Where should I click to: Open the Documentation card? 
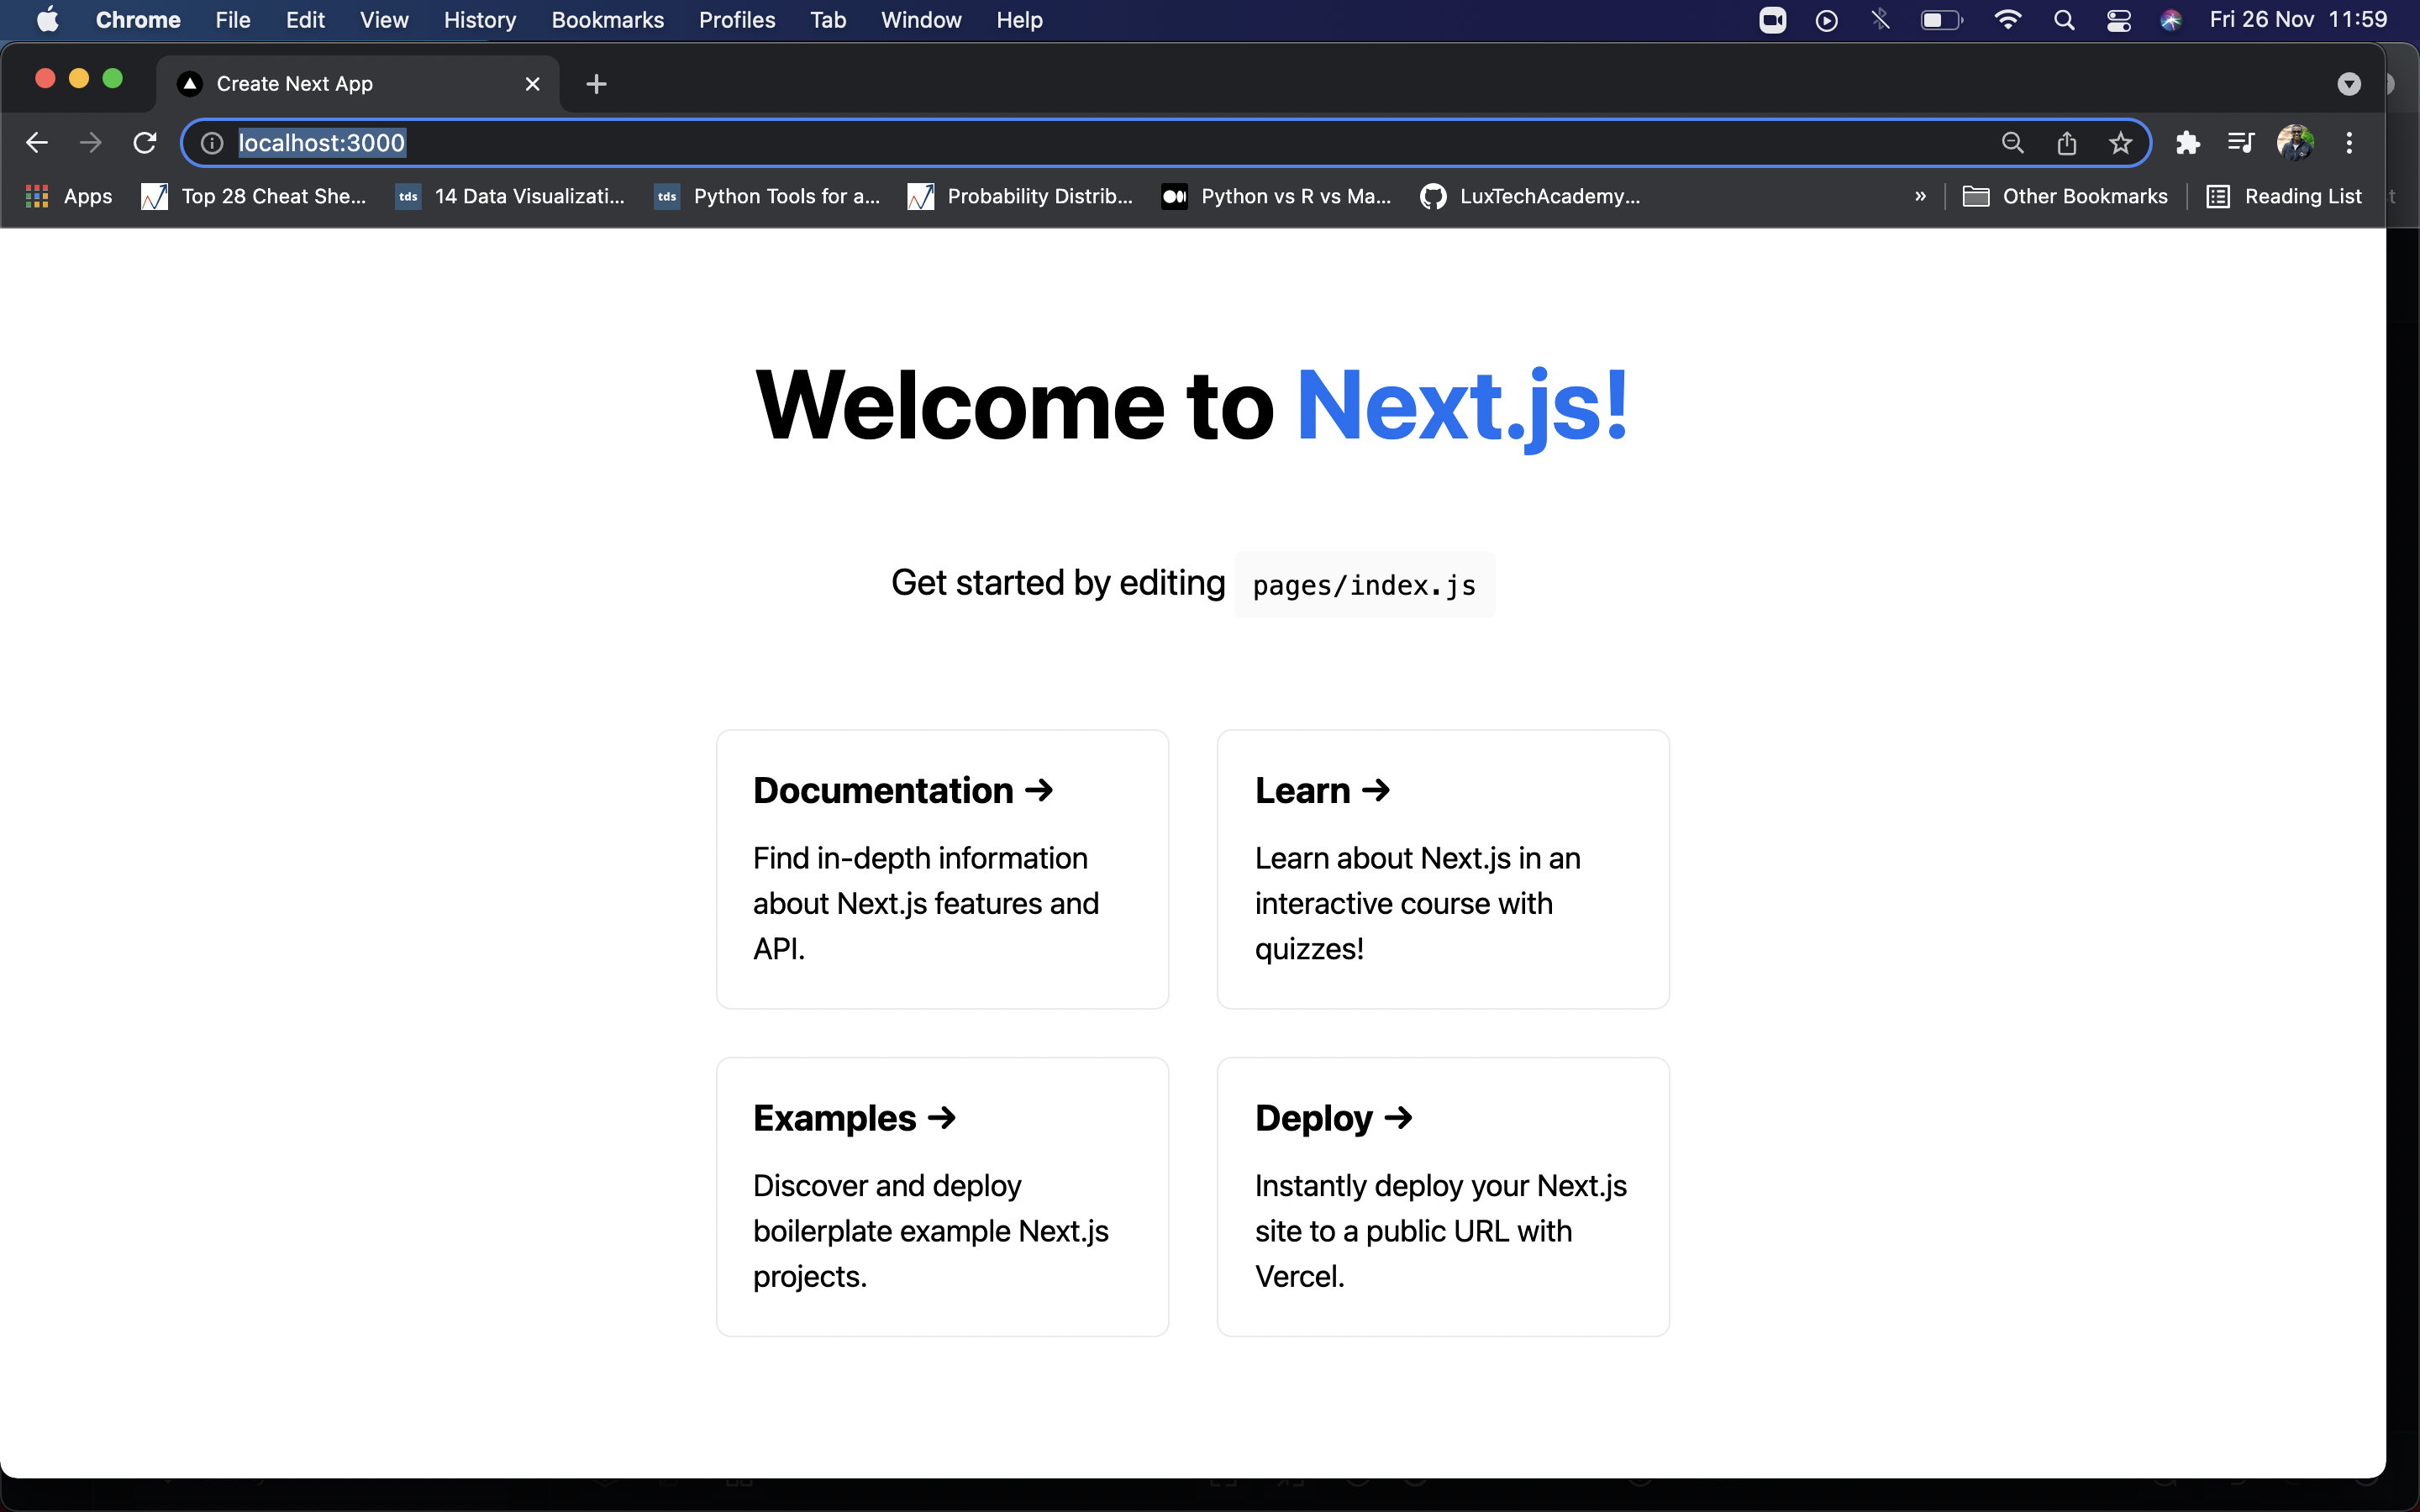click(942, 869)
